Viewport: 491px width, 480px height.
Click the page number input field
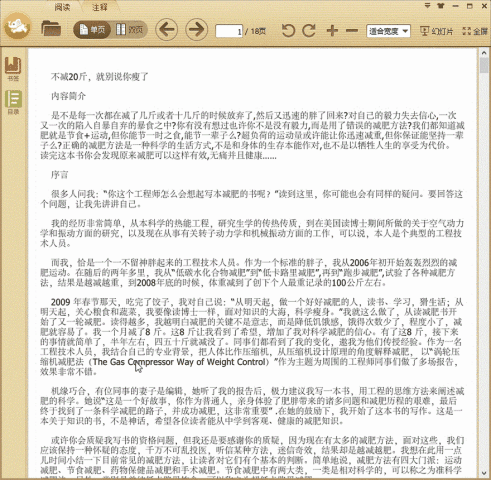click(229, 31)
